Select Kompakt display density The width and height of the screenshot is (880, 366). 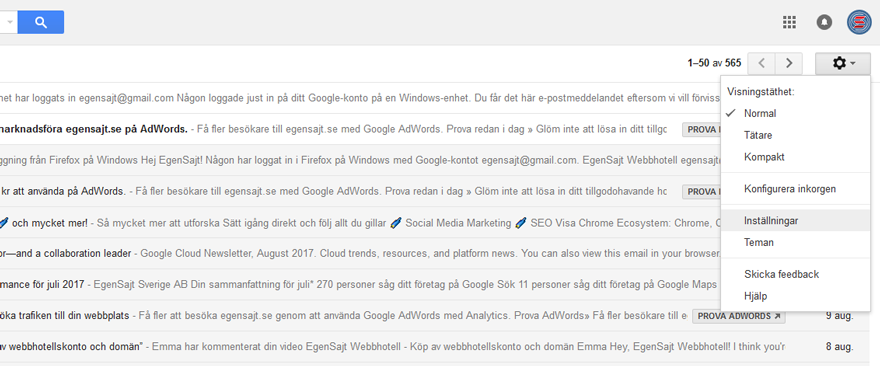[x=795, y=157]
